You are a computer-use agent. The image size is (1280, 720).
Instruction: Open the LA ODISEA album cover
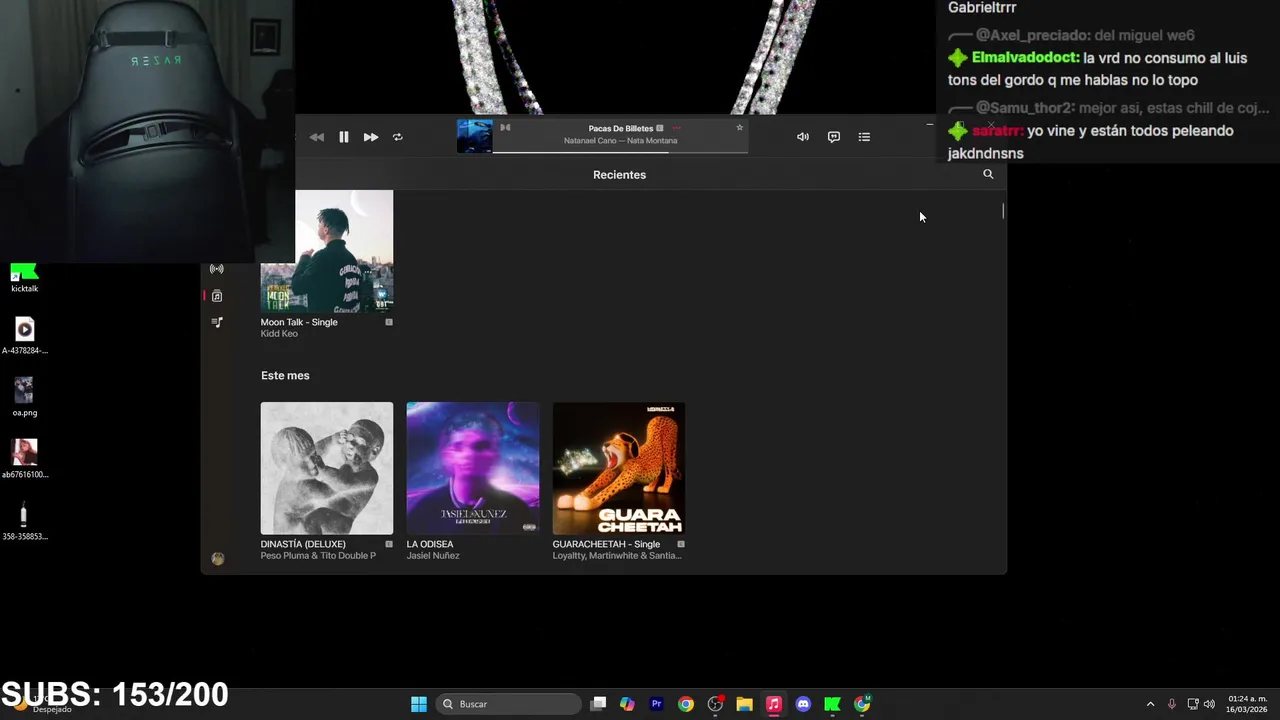tap(473, 468)
